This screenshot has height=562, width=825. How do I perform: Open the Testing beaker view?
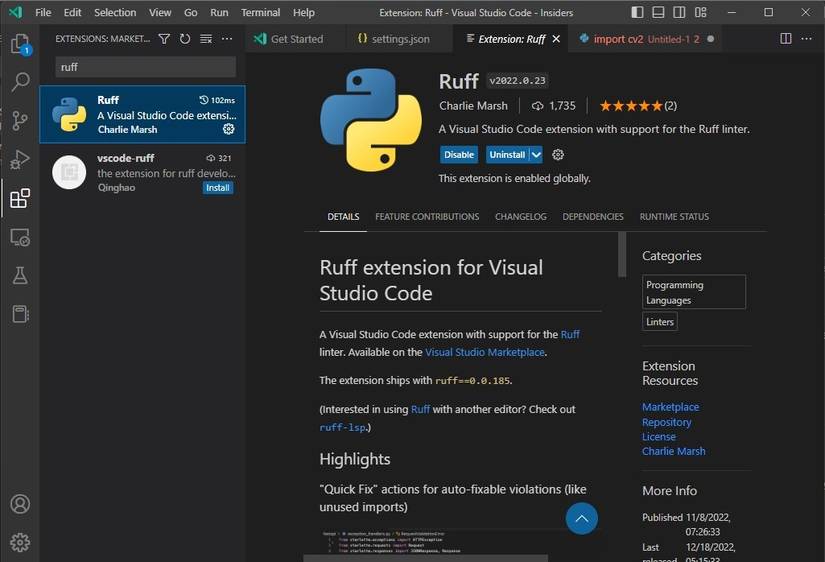pyautogui.click(x=20, y=275)
